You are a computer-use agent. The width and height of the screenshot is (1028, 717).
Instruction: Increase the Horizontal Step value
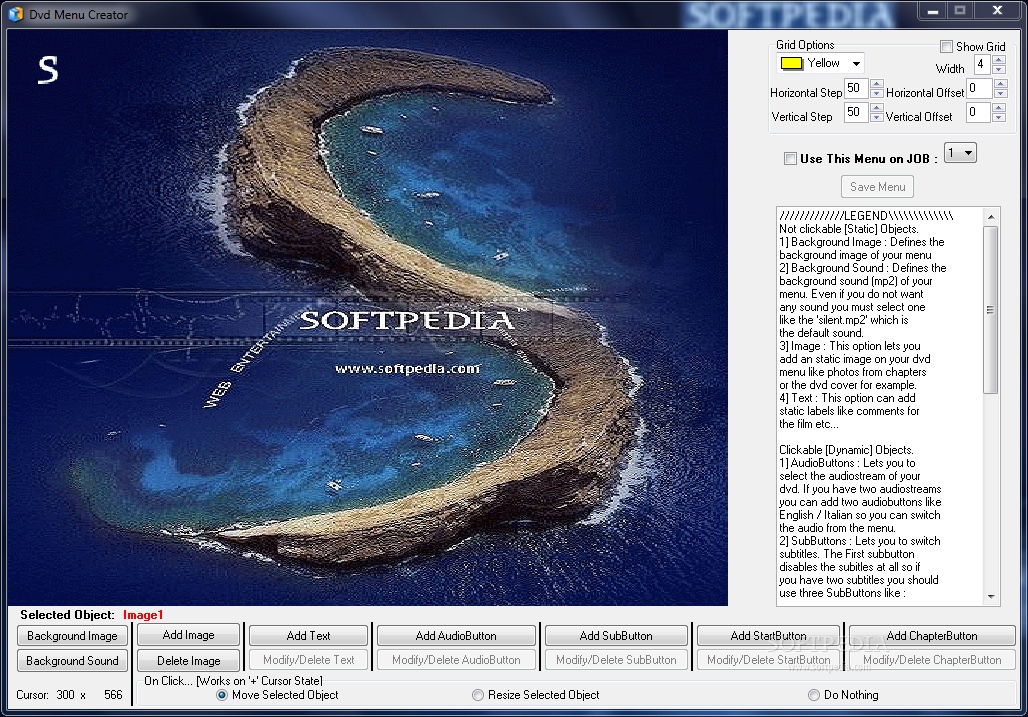(877, 83)
